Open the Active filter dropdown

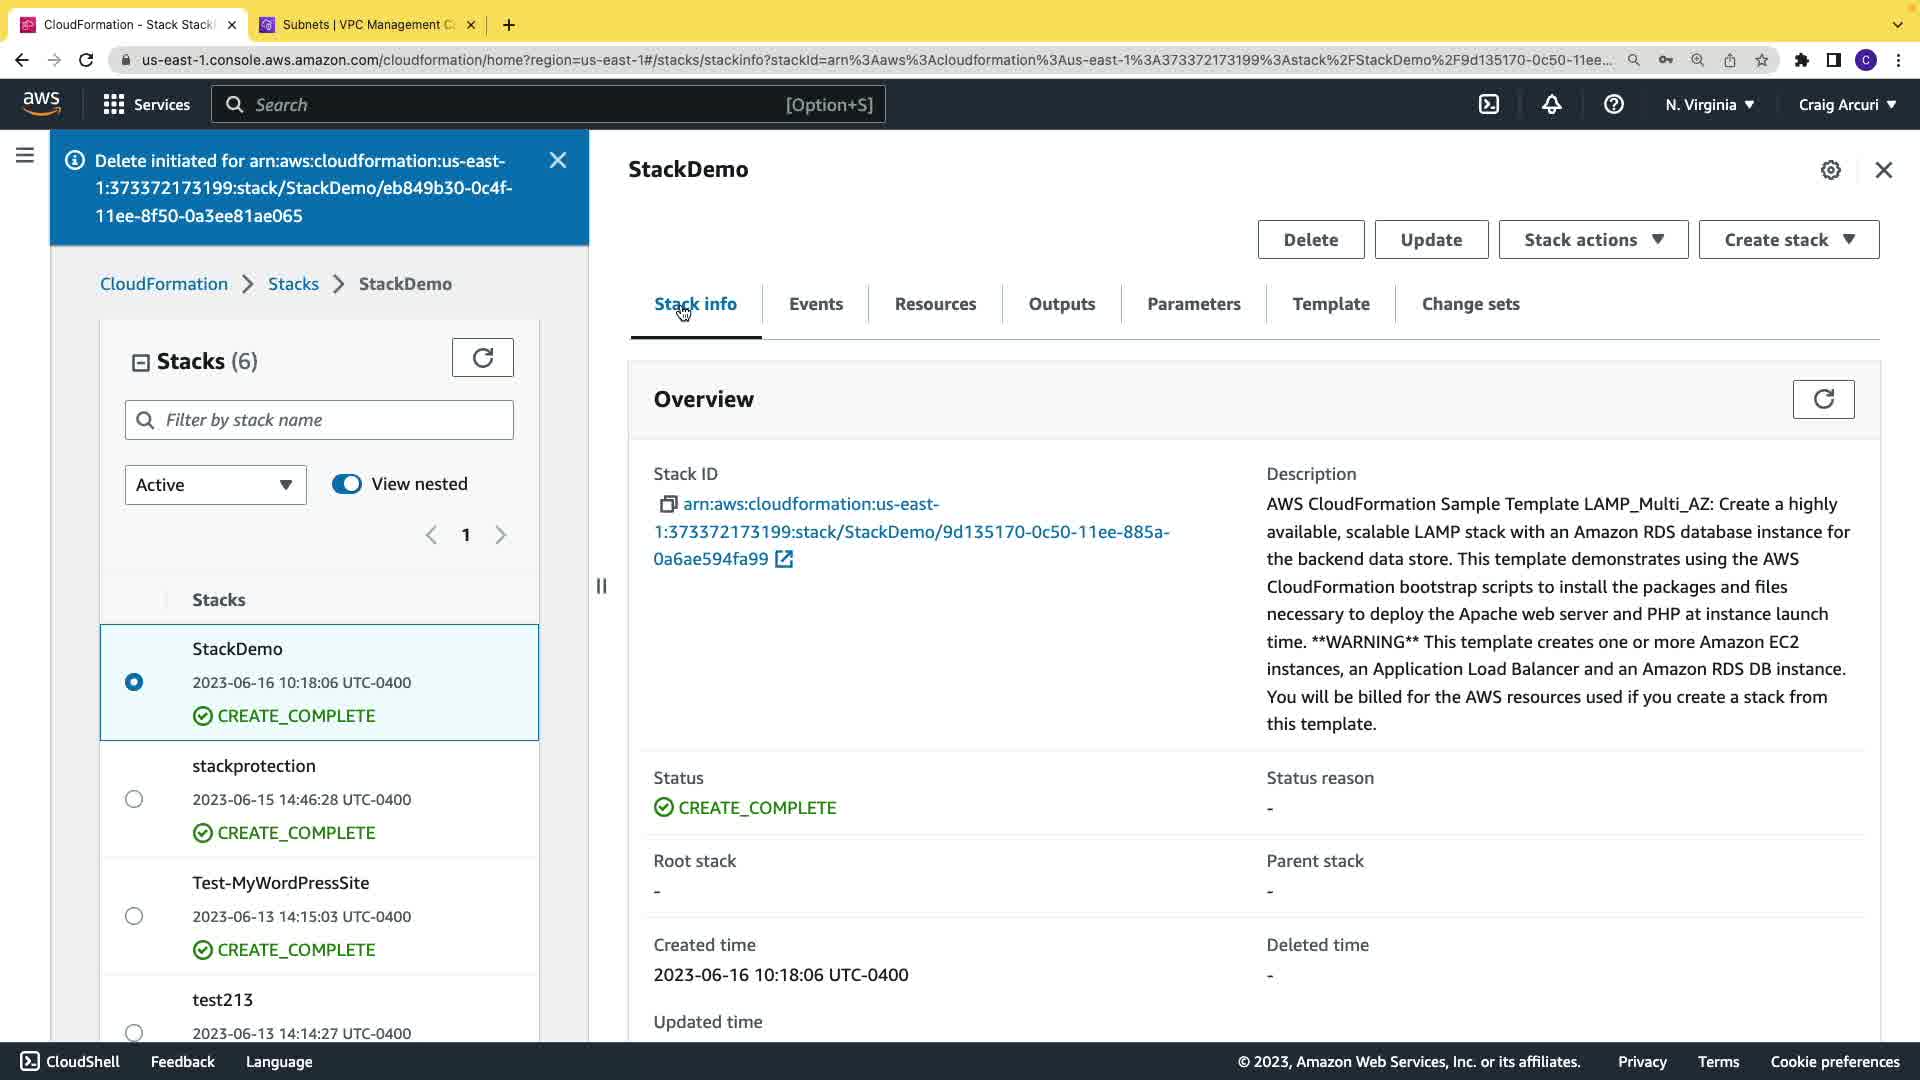[215, 485]
